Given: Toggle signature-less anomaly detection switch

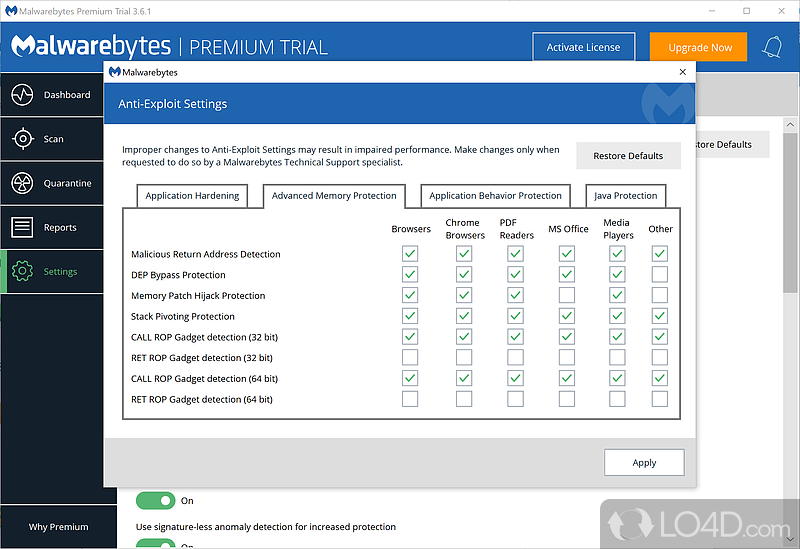Looking at the screenshot, I should click(x=155, y=543).
